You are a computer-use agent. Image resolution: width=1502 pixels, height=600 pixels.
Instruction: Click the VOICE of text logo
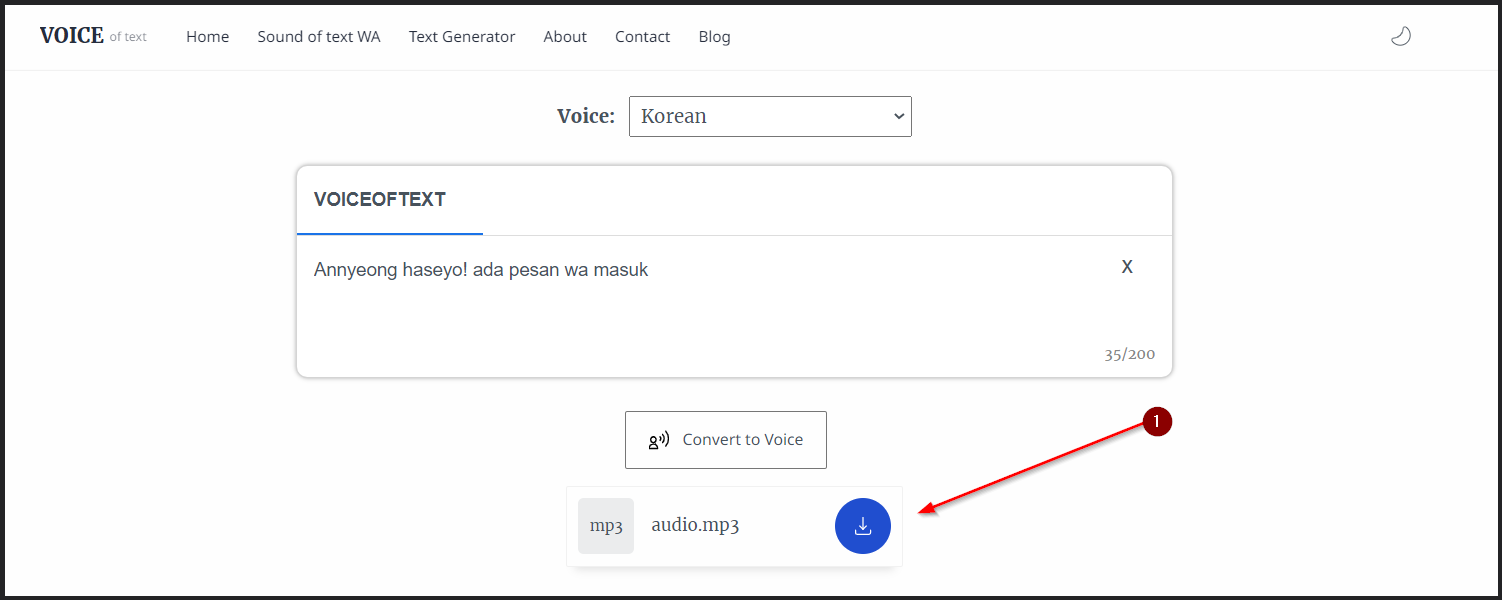93,35
